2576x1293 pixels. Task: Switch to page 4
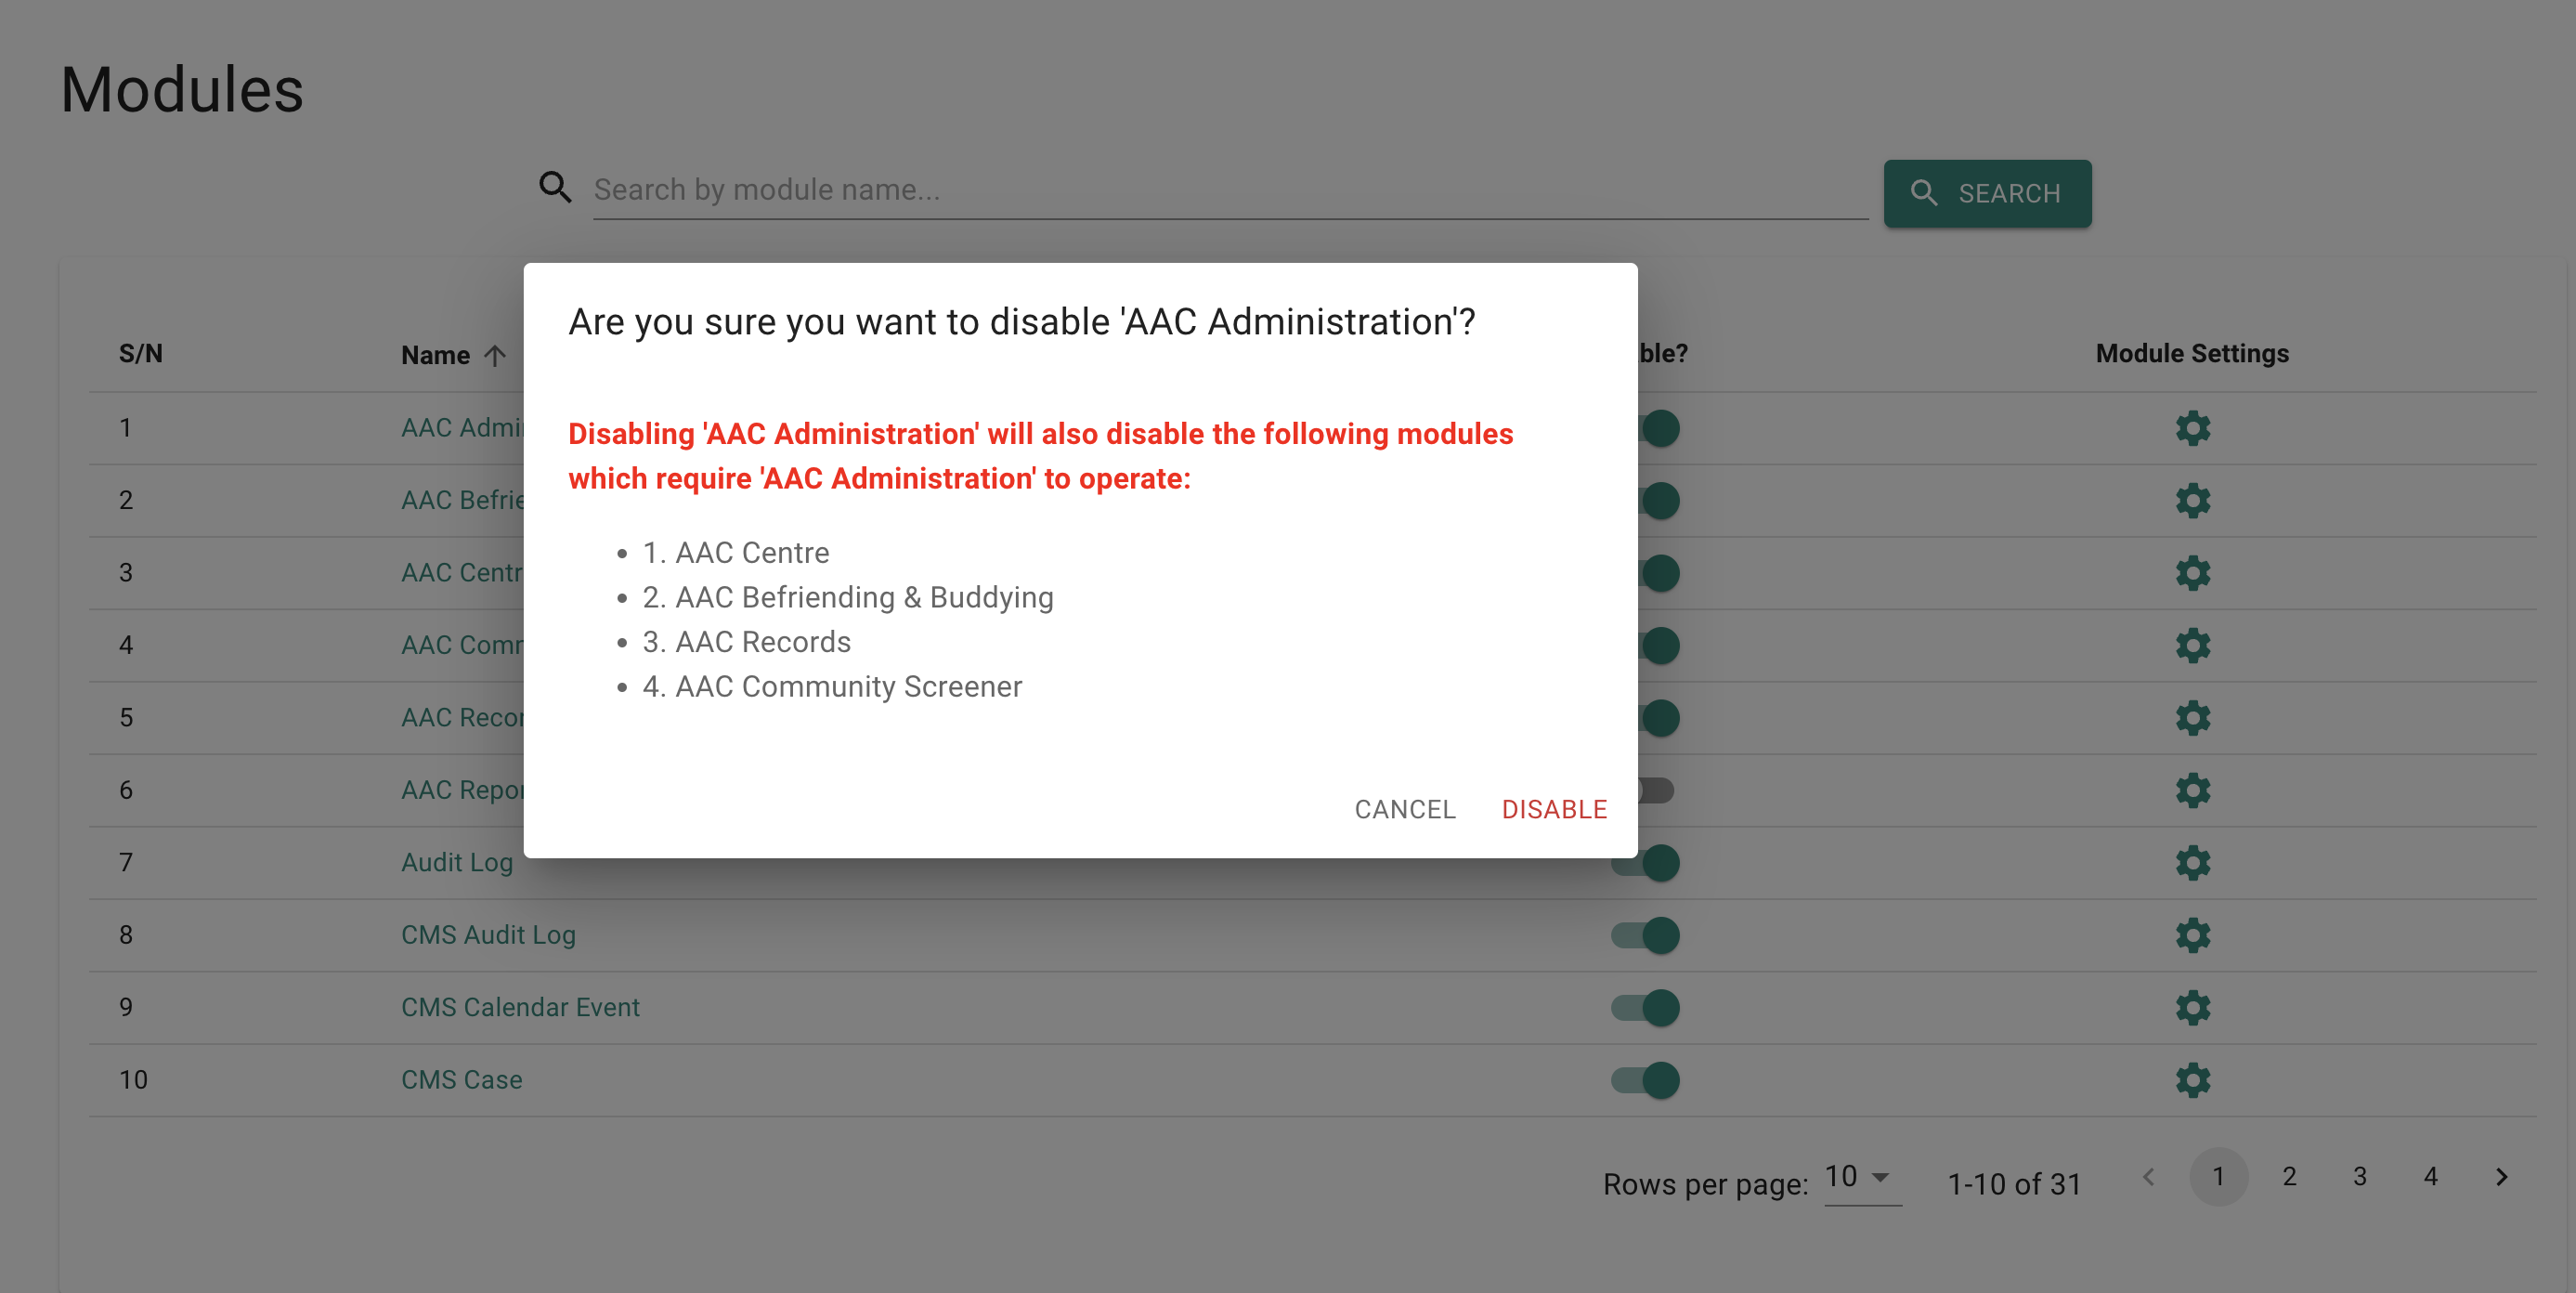point(2430,1177)
